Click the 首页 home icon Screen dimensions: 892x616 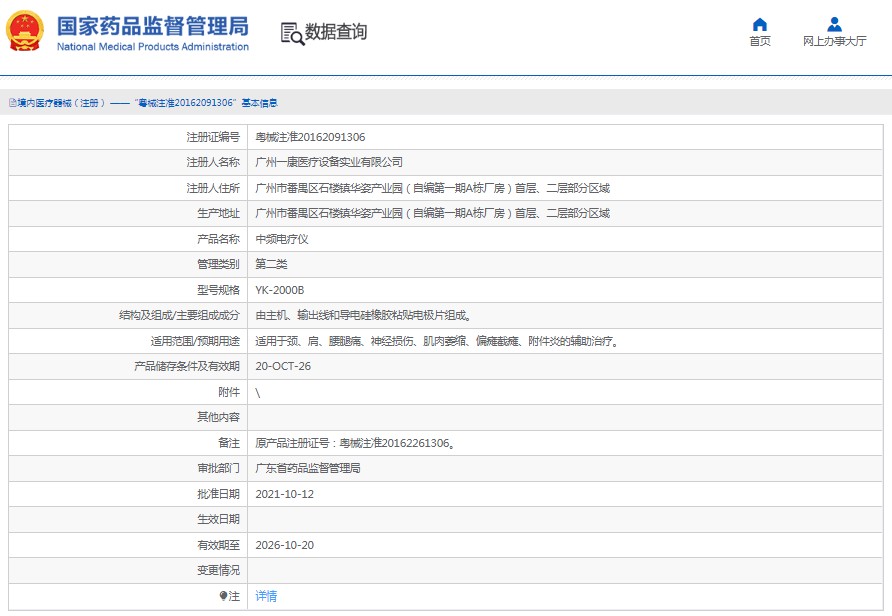coord(759,24)
